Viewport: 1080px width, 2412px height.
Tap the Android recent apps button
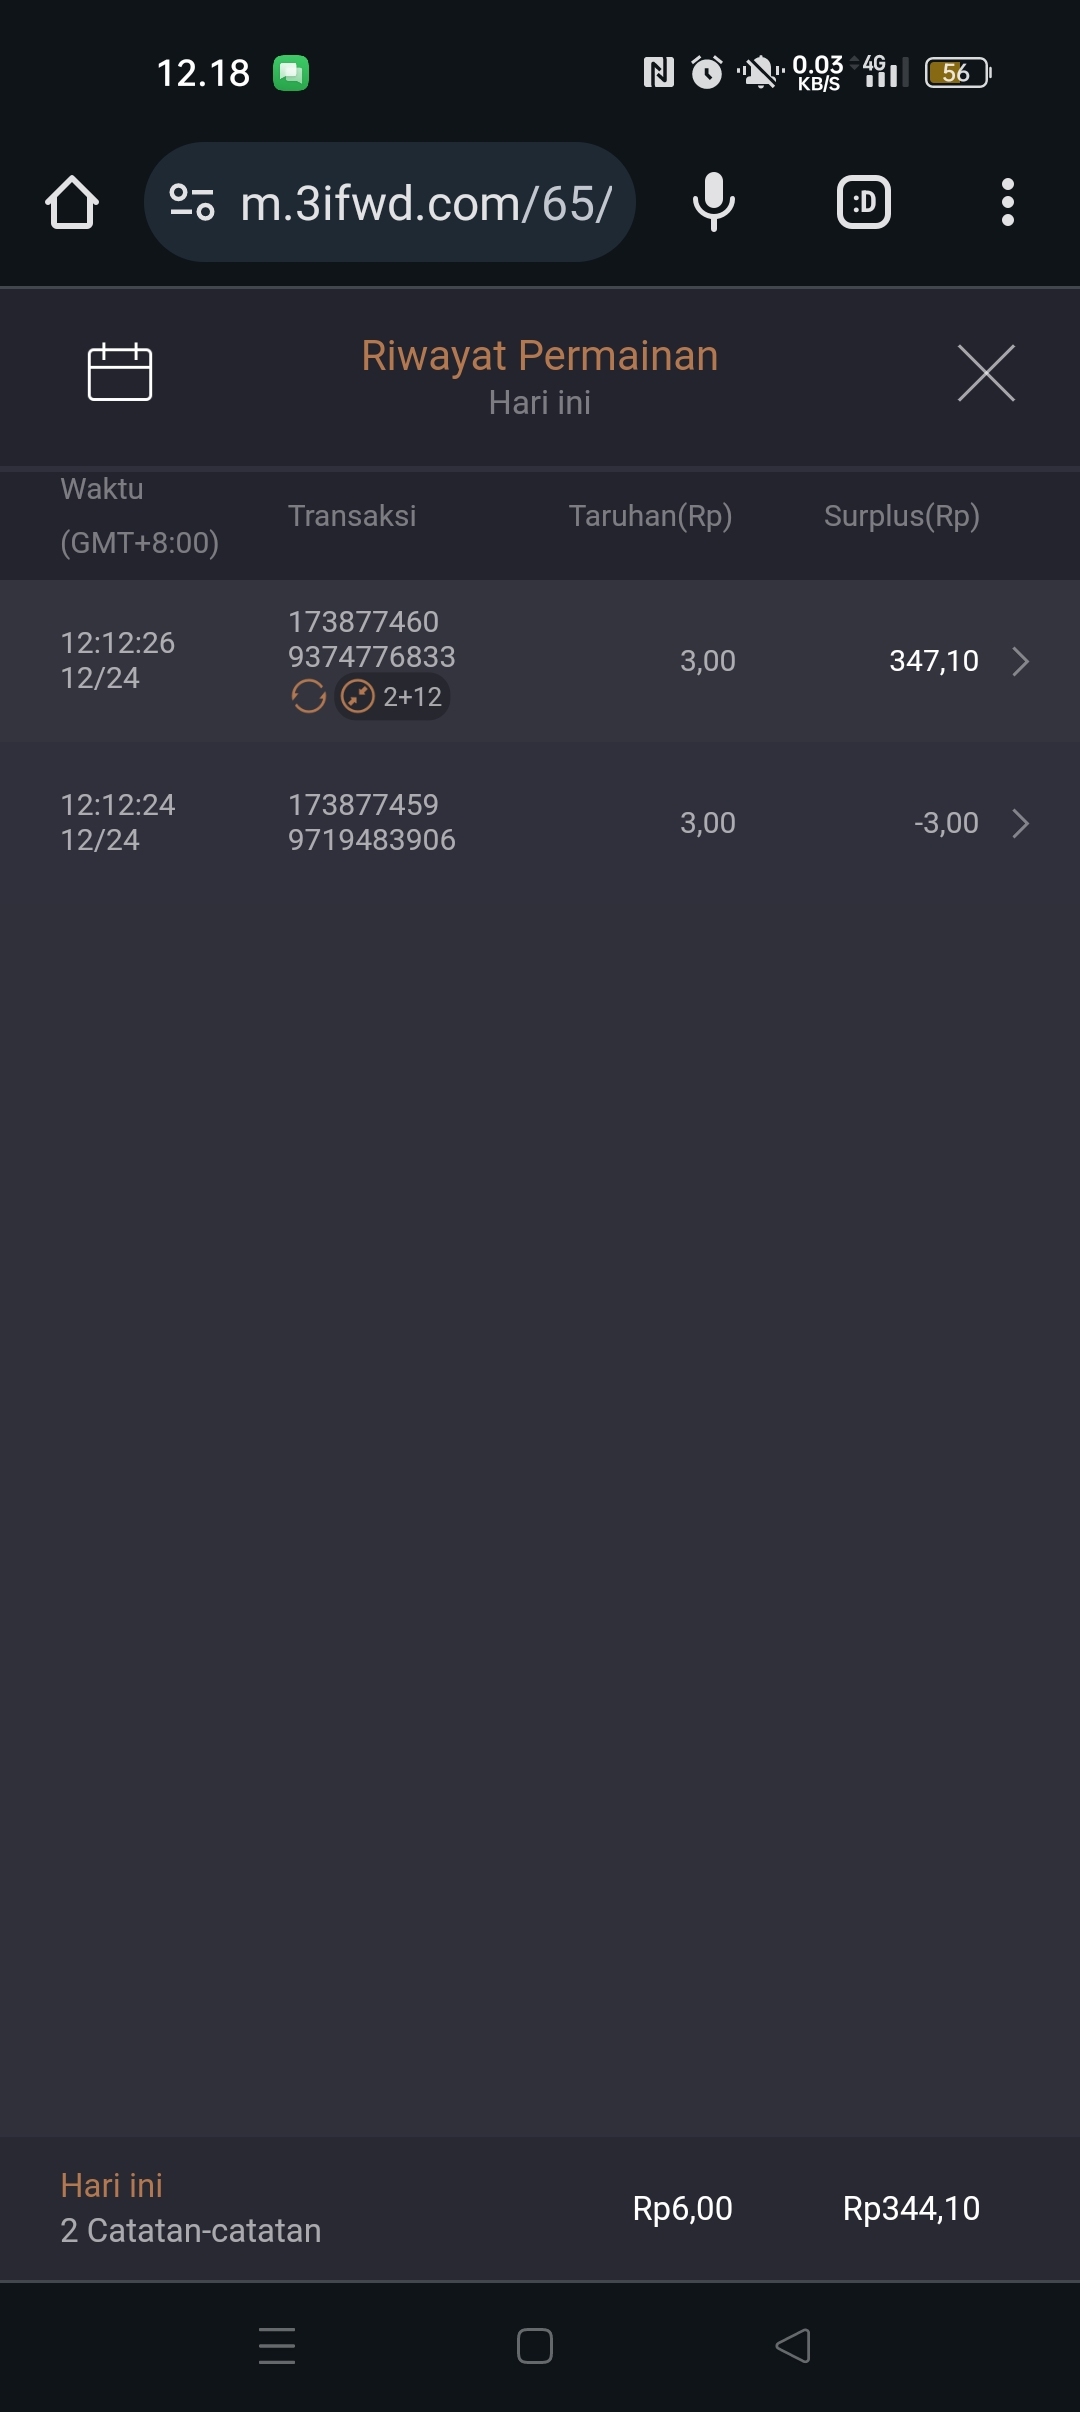coord(277,2345)
